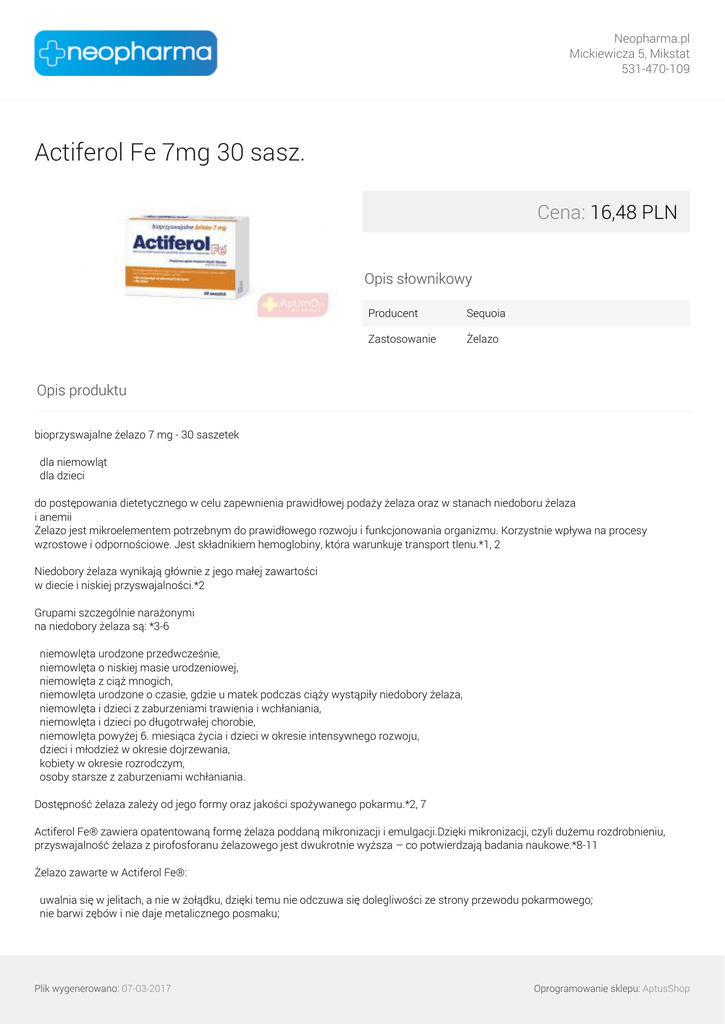The width and height of the screenshot is (725, 1024).
Task: Select the Zastosowanie row label
Action: [x=402, y=339]
